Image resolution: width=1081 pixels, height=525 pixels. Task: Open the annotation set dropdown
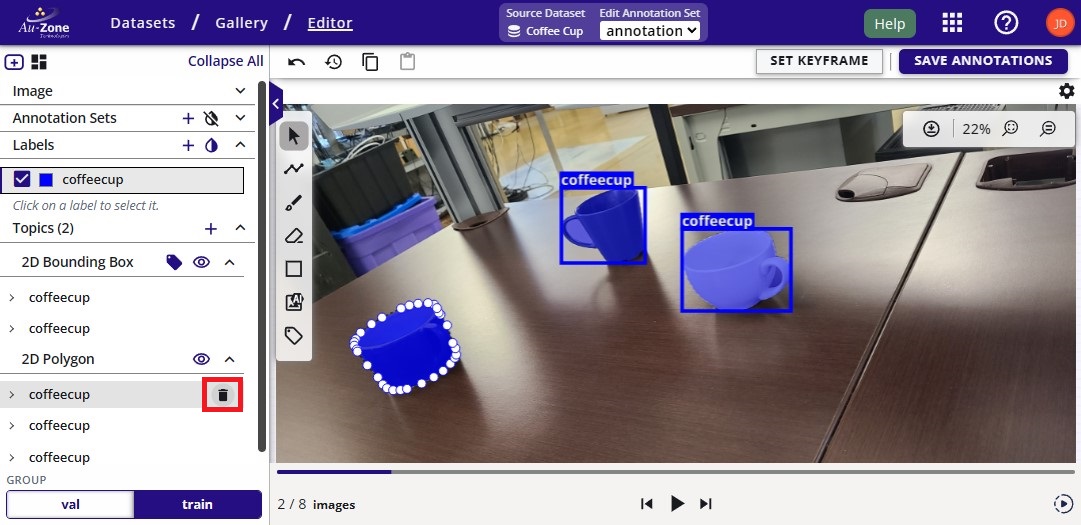tap(649, 31)
